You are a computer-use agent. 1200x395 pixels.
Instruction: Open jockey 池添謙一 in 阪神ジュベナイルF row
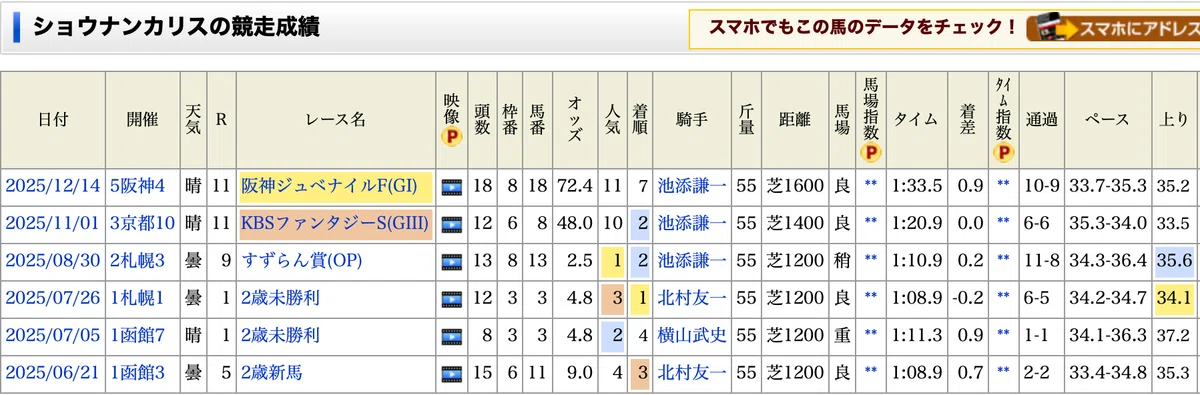coord(692,186)
